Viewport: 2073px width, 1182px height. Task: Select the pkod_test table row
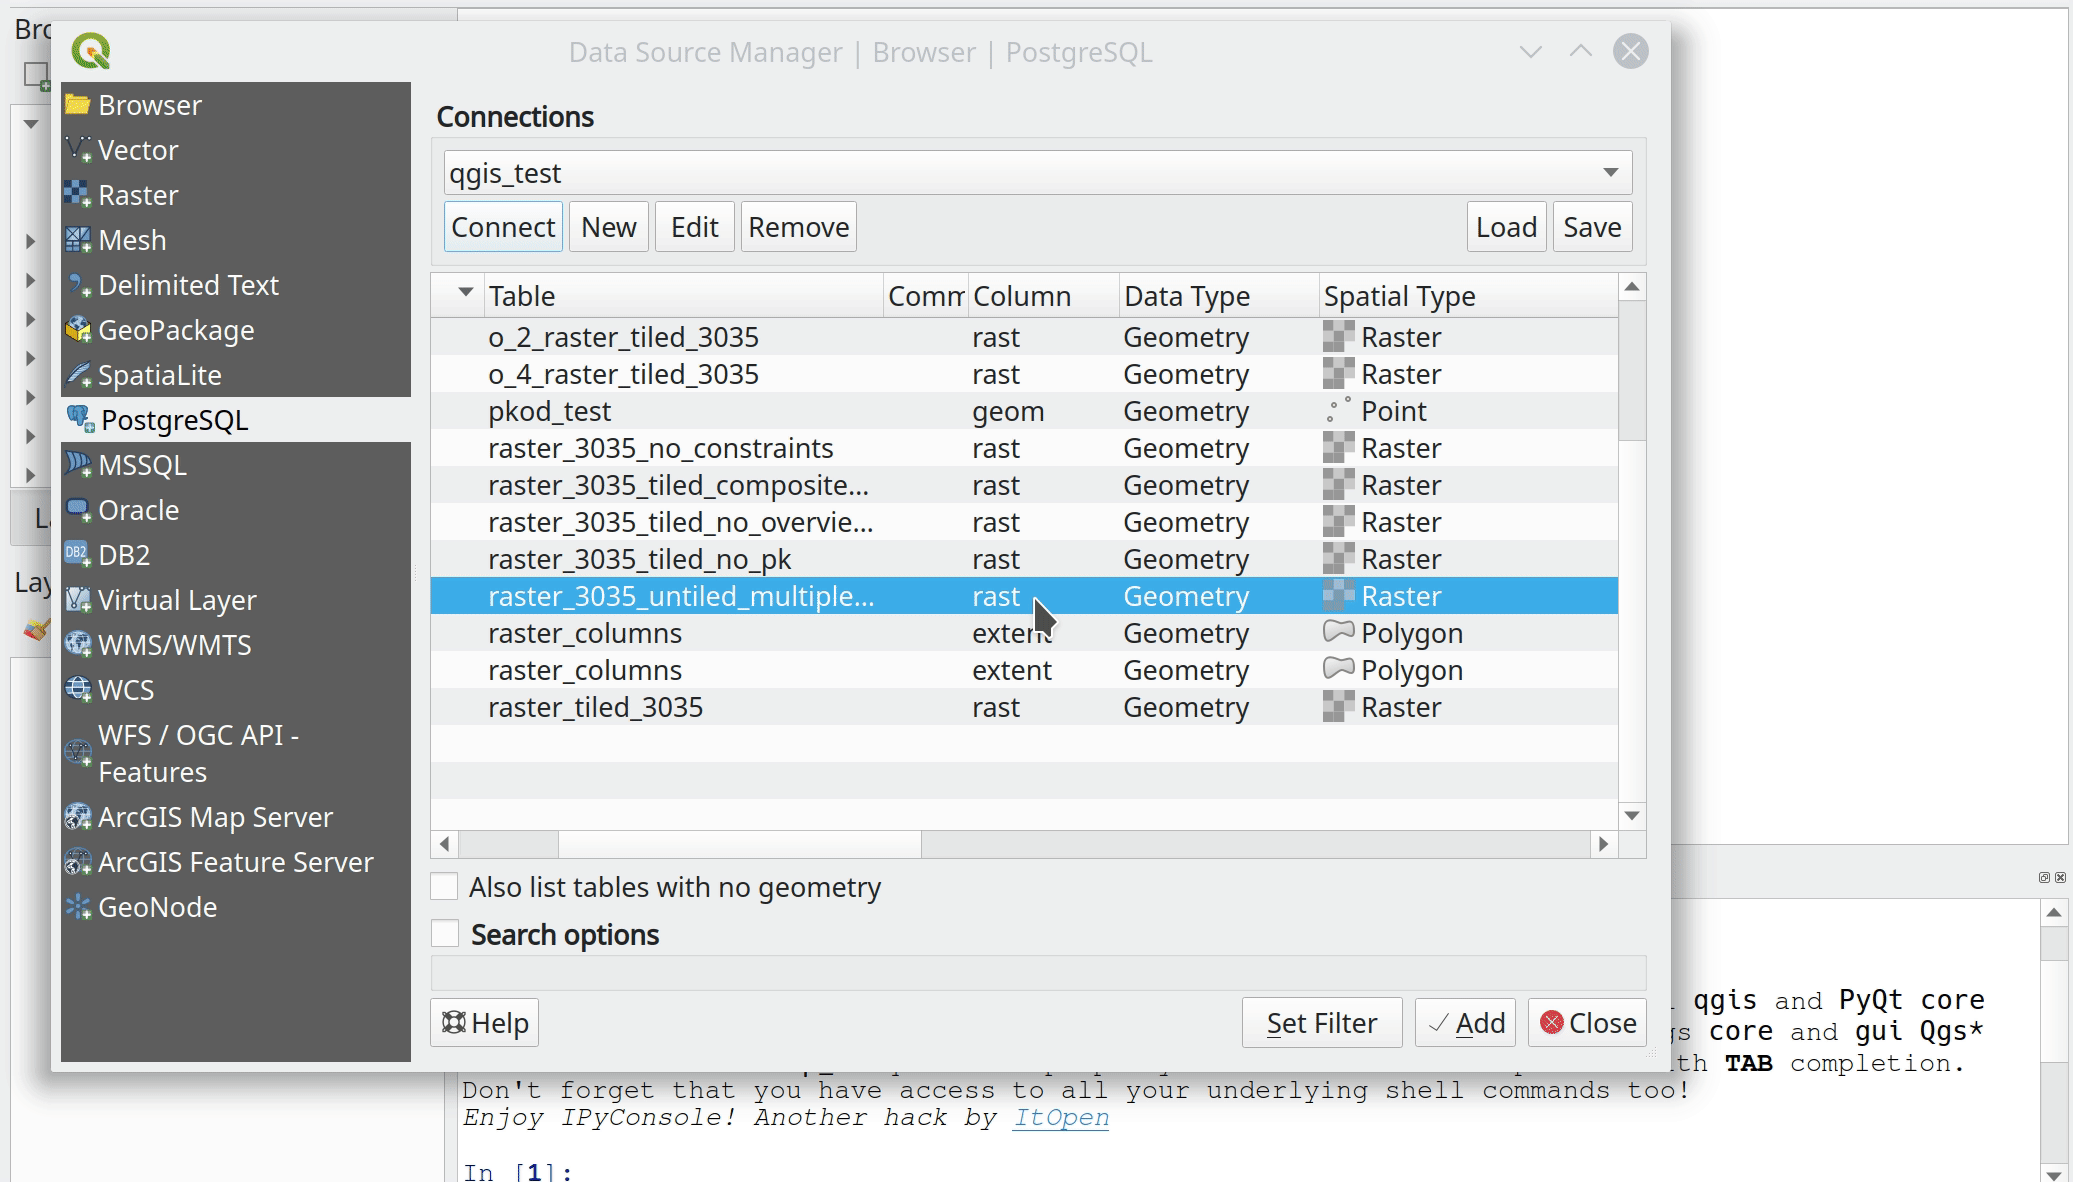point(549,411)
